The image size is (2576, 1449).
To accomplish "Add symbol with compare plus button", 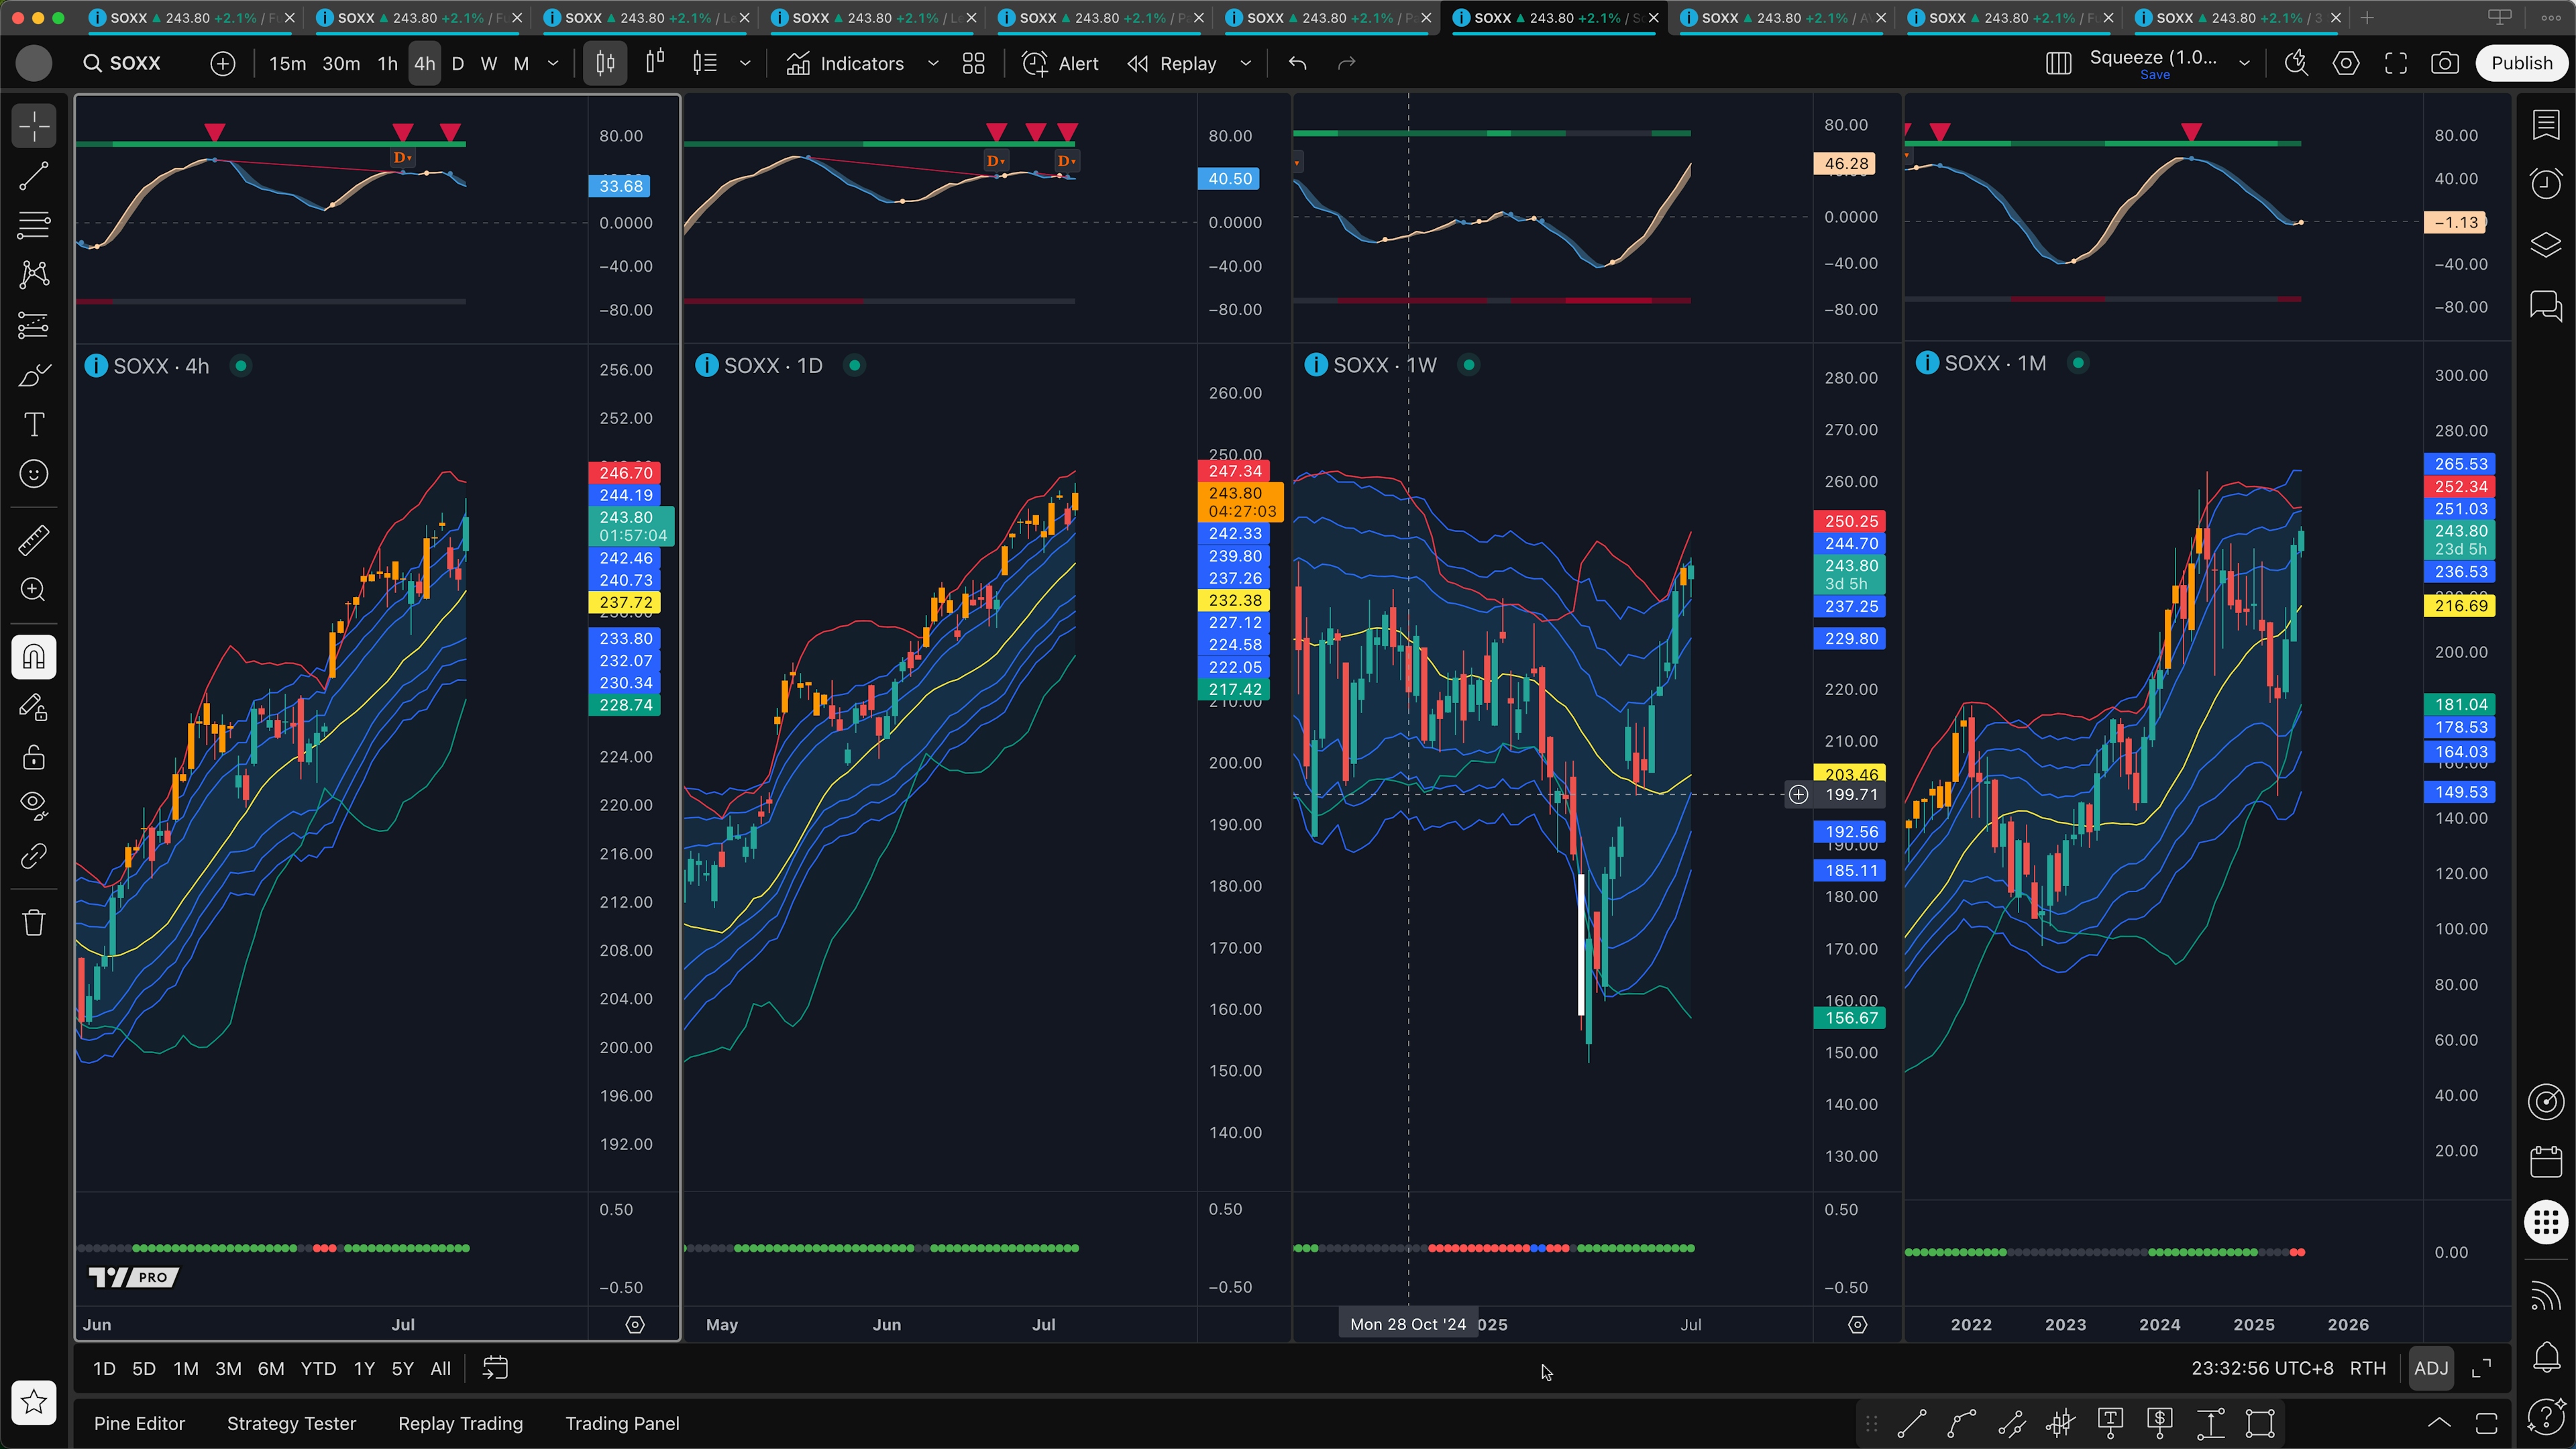I will click(x=222, y=63).
